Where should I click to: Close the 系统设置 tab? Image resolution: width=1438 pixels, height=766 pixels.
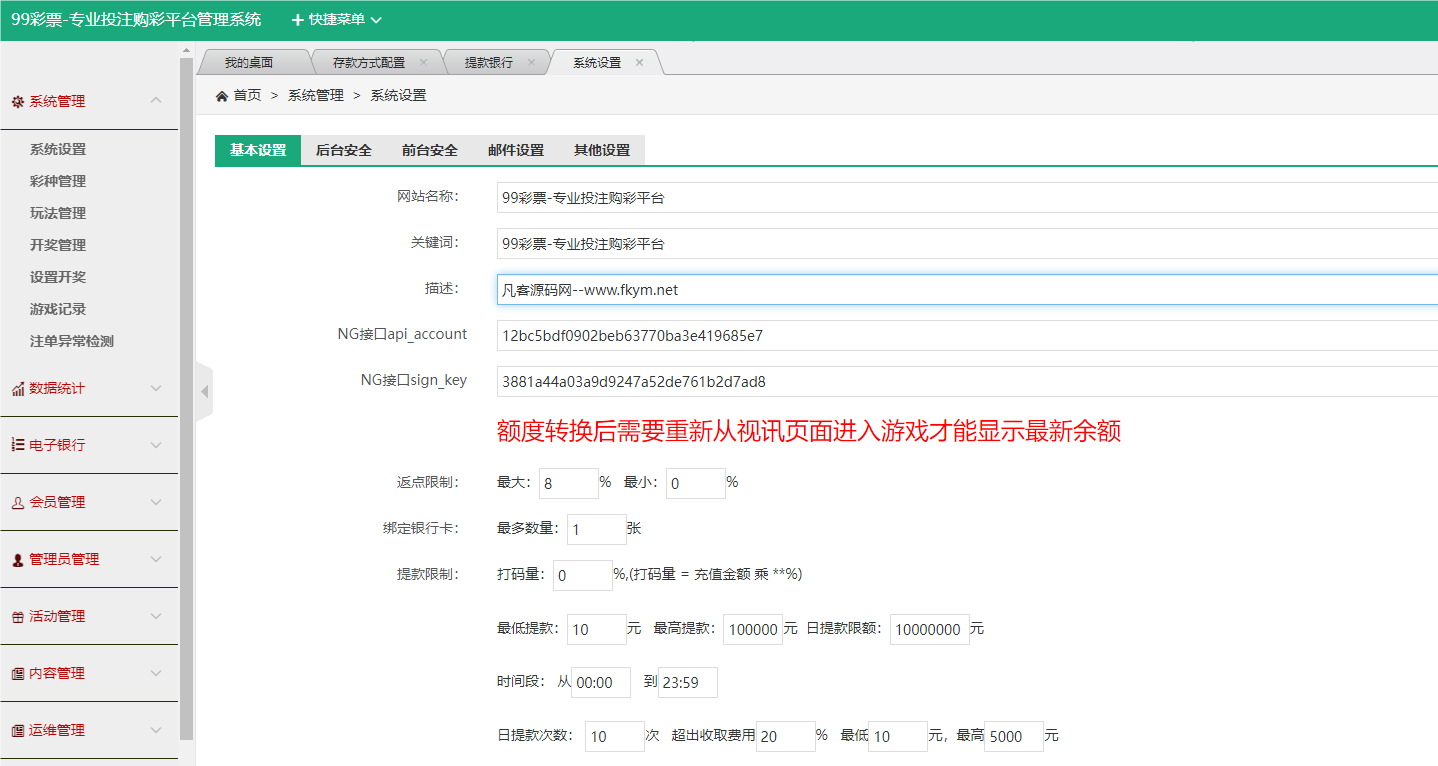click(x=639, y=62)
